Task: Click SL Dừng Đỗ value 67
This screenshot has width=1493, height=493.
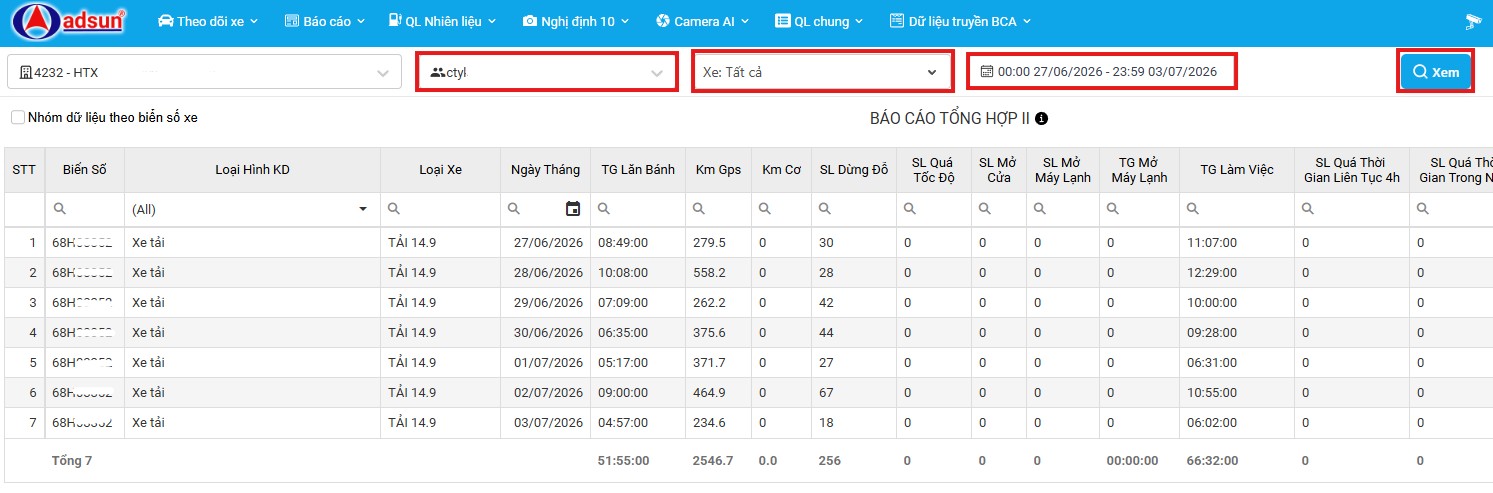Action: (826, 393)
